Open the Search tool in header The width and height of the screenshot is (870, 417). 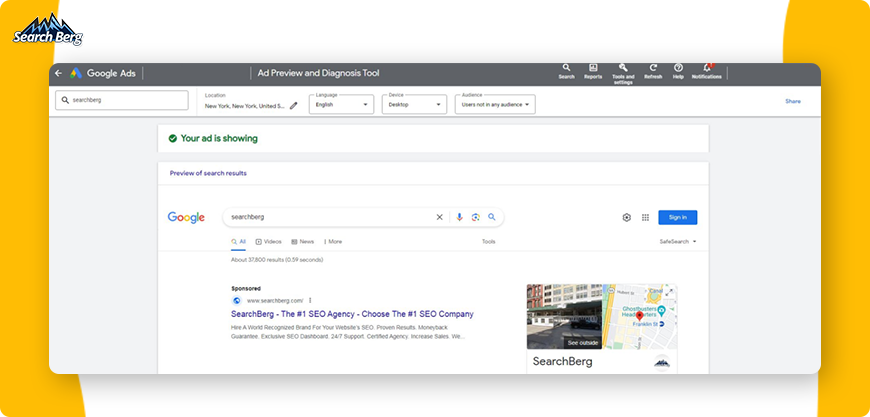click(566, 71)
